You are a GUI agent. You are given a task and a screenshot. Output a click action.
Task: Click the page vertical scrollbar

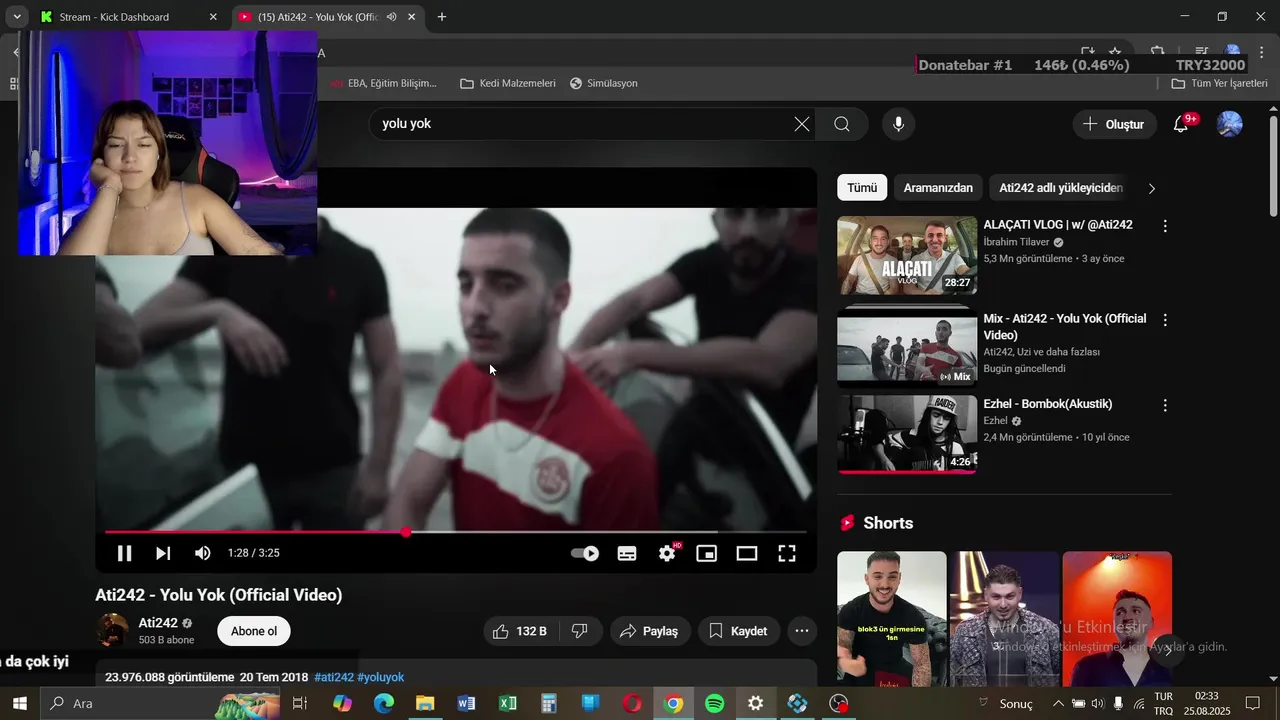(1273, 165)
